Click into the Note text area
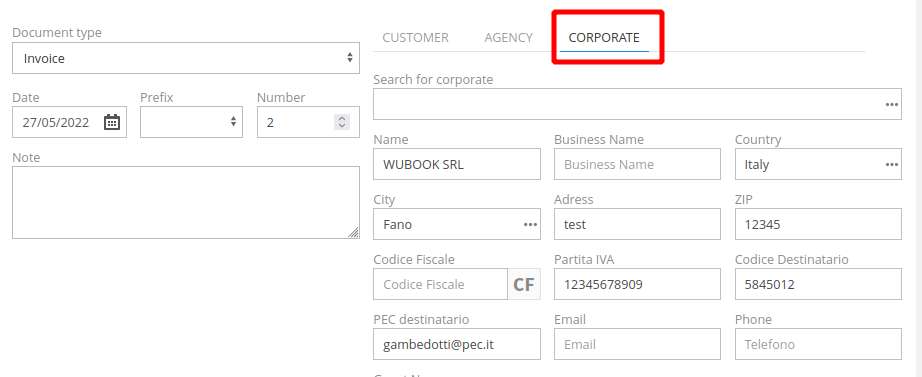This screenshot has height=377, width=922. [186, 202]
